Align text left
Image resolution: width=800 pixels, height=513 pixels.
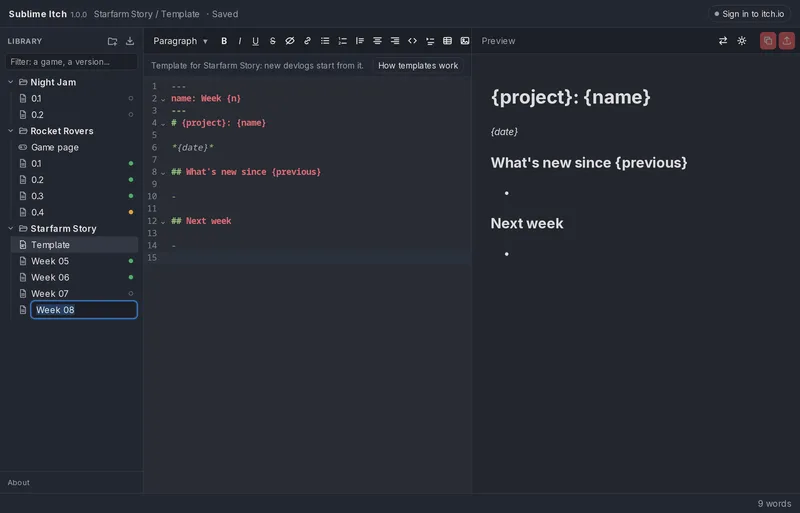[360, 41]
